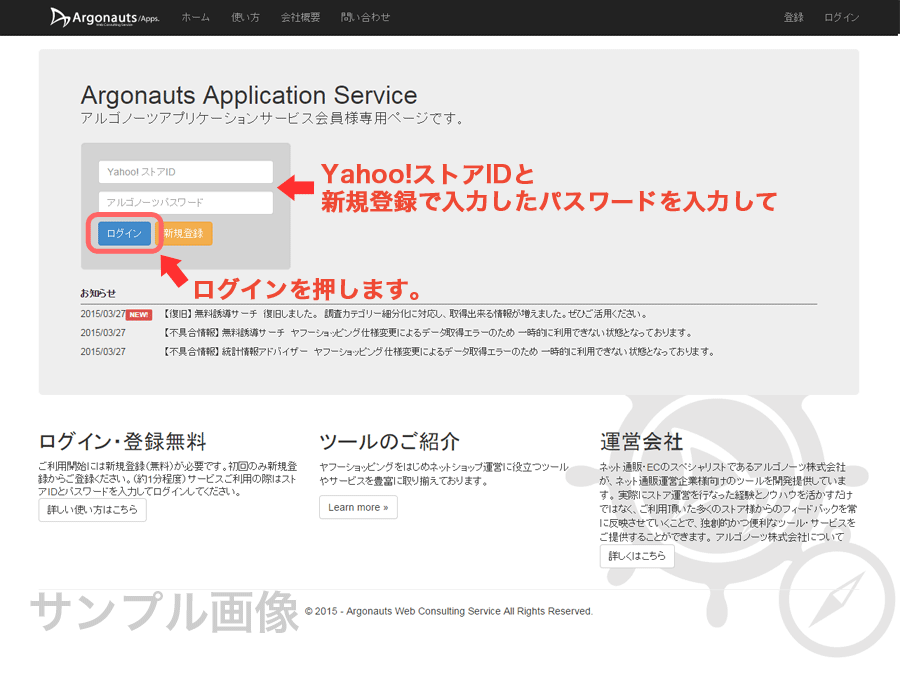Click the Learn more » button
The height and width of the screenshot is (677, 900).
358,508
